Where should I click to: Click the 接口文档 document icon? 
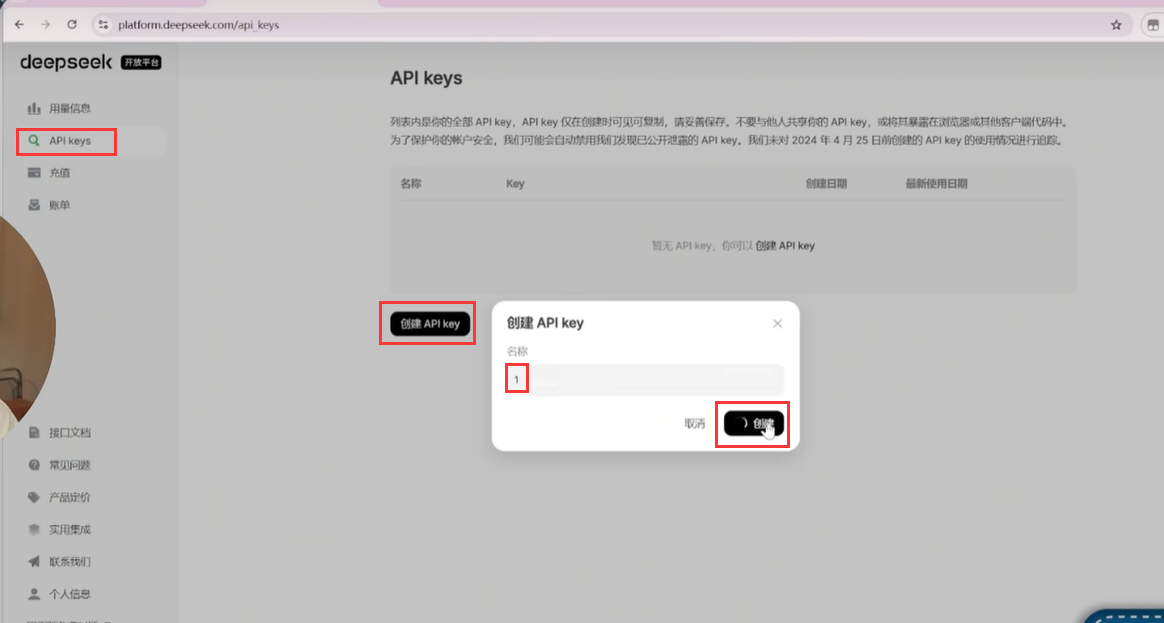[x=33, y=432]
